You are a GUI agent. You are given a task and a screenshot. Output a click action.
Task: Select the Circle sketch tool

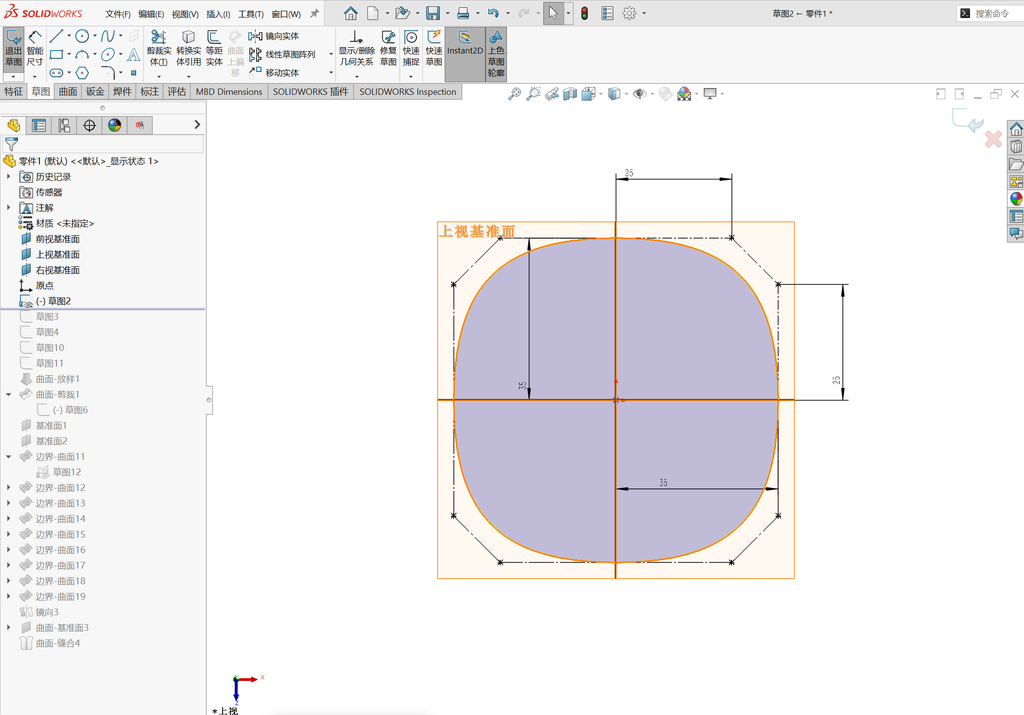pyautogui.click(x=82, y=36)
